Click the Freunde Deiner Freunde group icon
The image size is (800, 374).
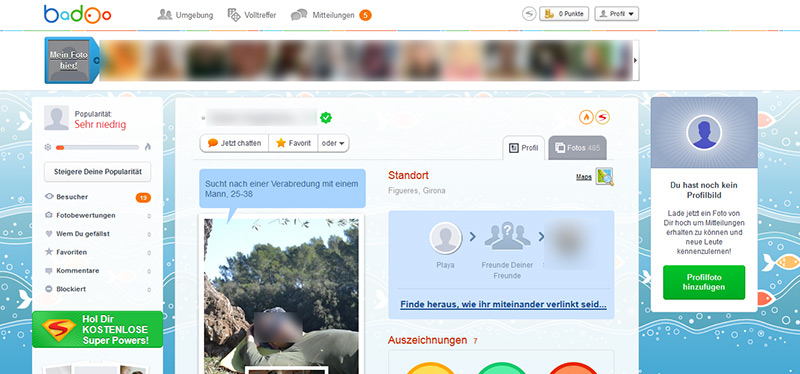pos(507,236)
